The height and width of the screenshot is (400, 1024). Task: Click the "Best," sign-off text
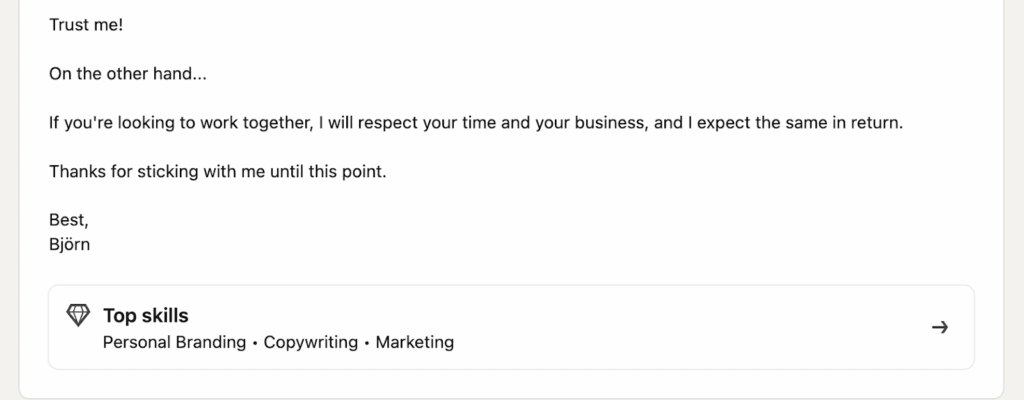[69, 221]
